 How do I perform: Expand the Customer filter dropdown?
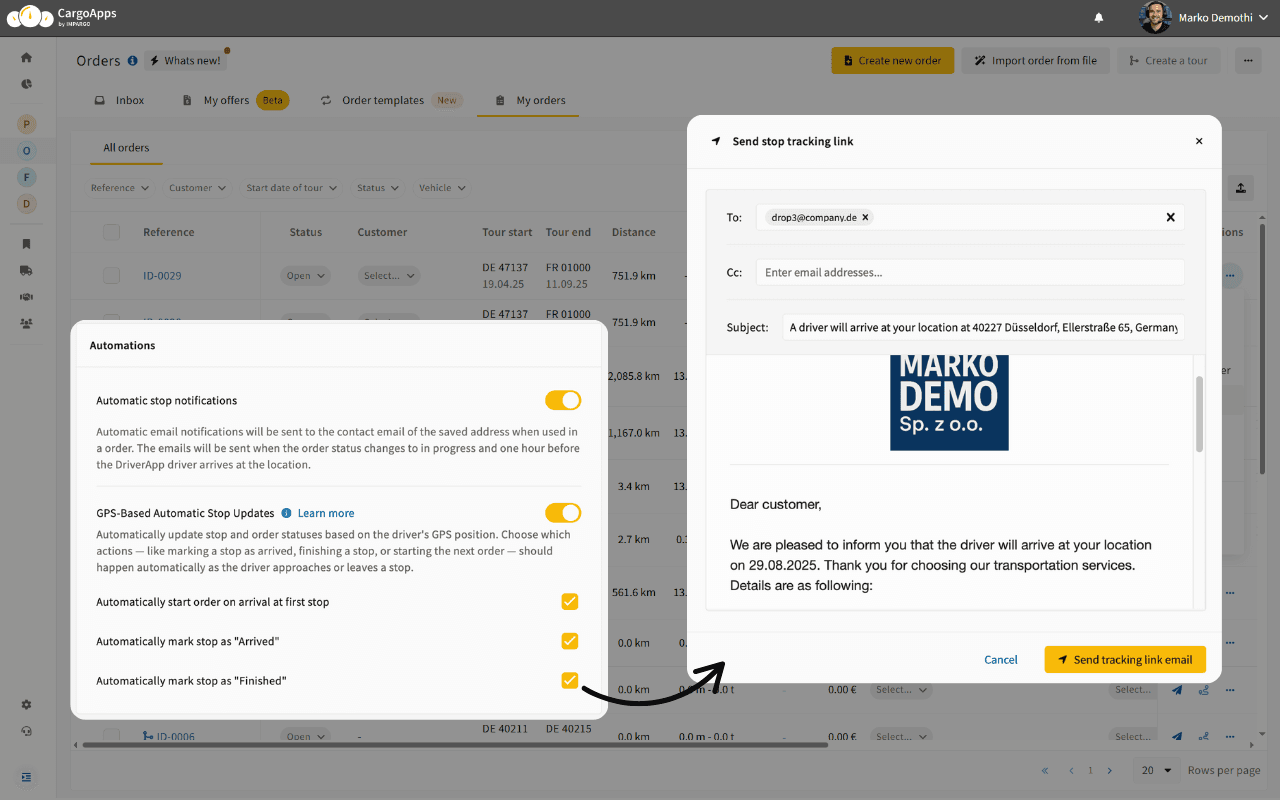click(196, 188)
